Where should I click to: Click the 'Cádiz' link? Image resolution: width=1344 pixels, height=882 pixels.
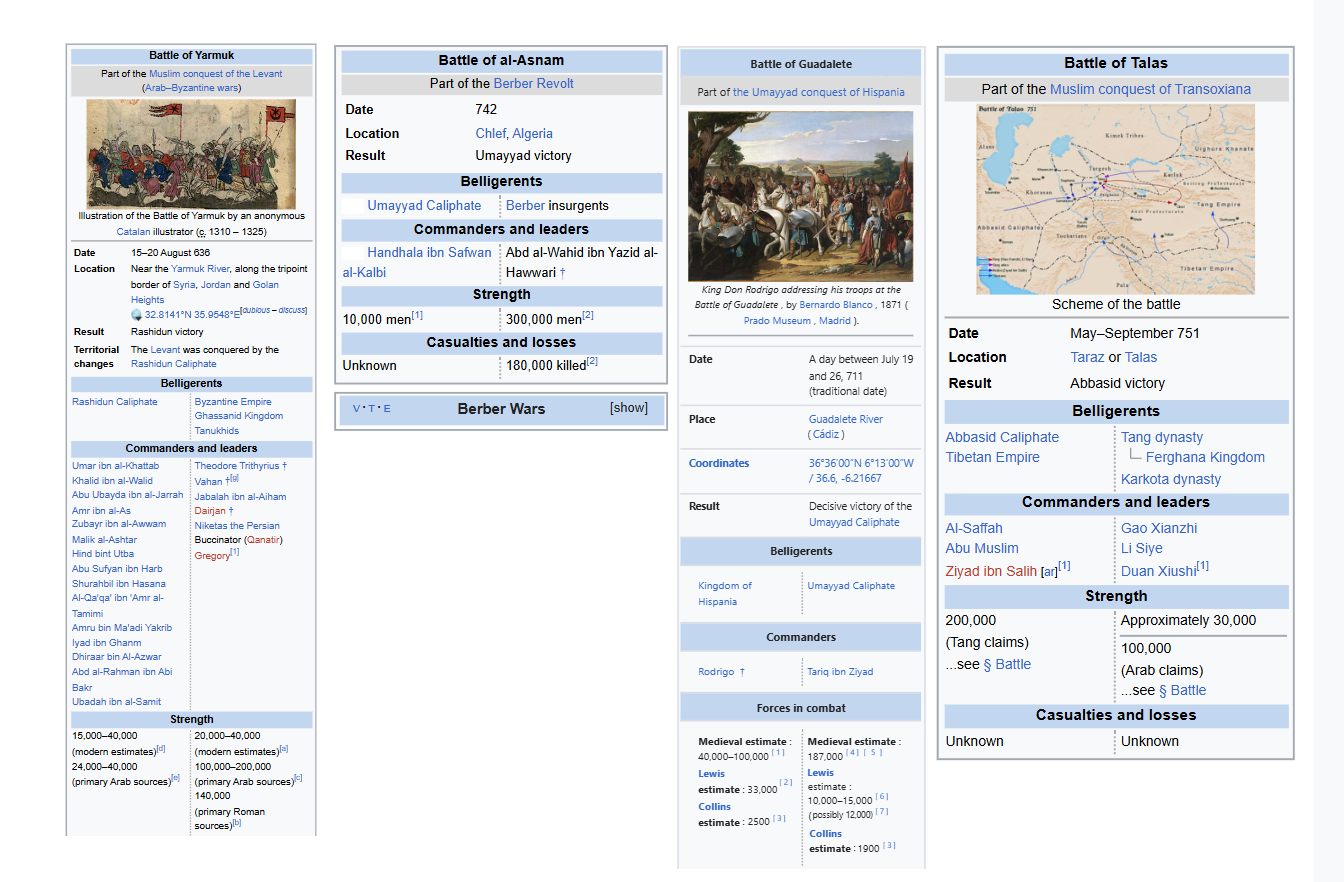[x=827, y=435]
